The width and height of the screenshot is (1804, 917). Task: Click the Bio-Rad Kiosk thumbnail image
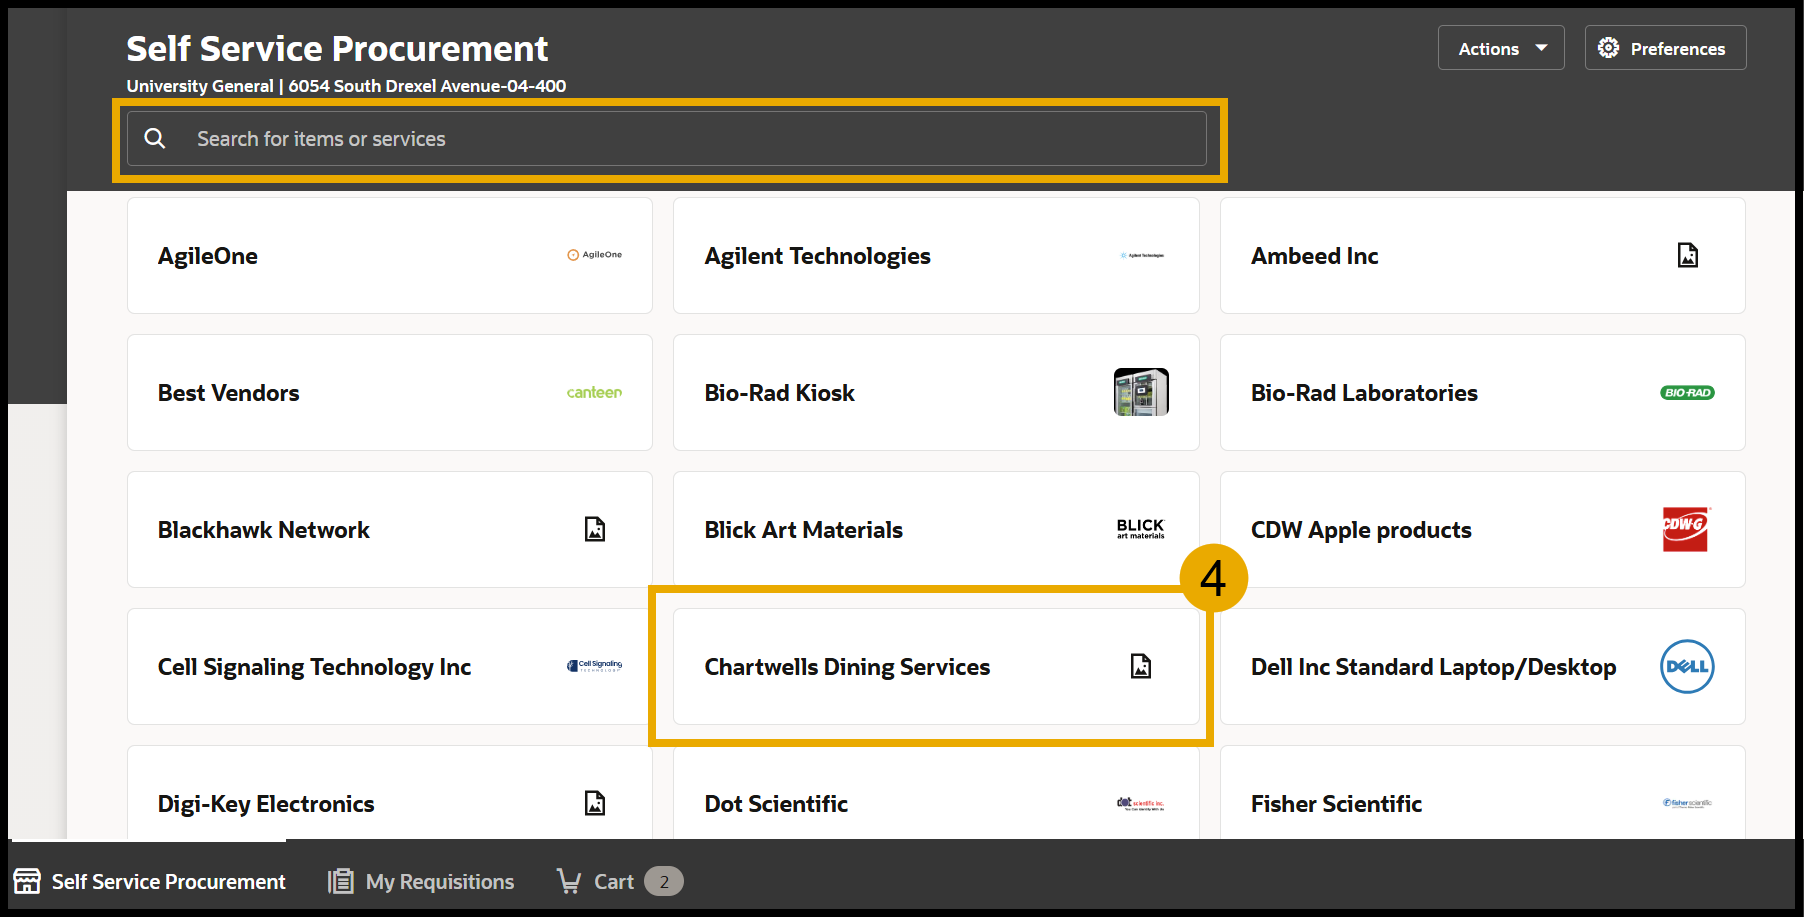1141,392
